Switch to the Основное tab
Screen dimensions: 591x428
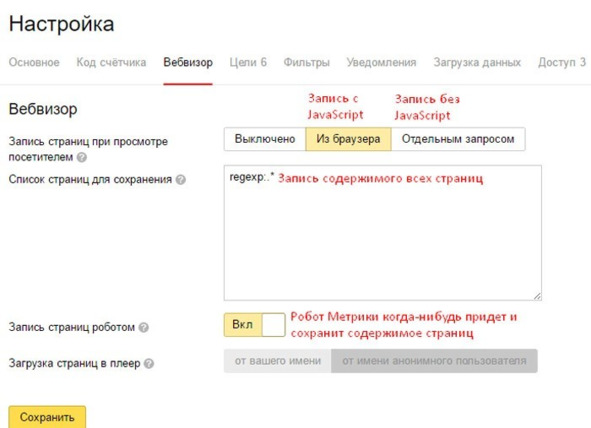click(34, 62)
